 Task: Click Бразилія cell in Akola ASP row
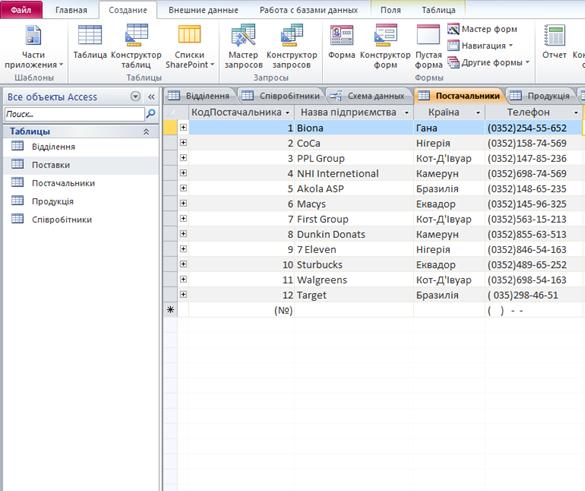point(449,189)
